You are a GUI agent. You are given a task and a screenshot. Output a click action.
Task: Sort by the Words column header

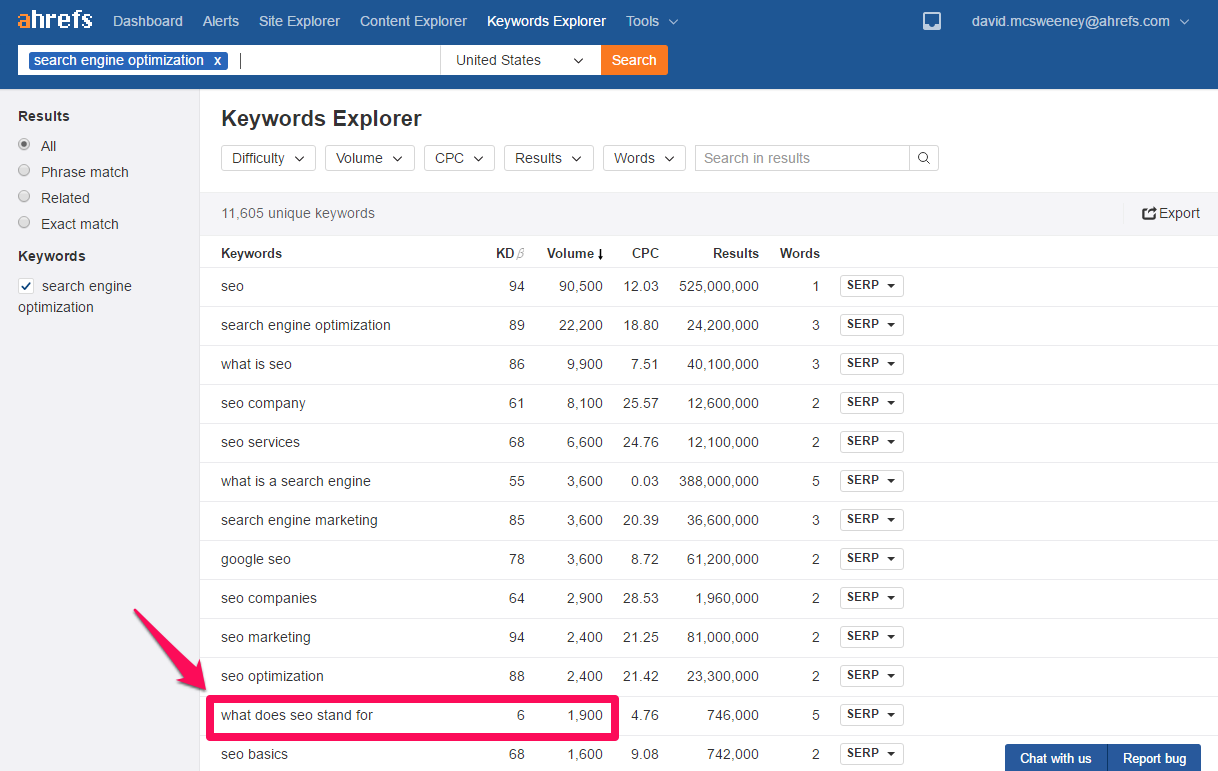coord(800,254)
